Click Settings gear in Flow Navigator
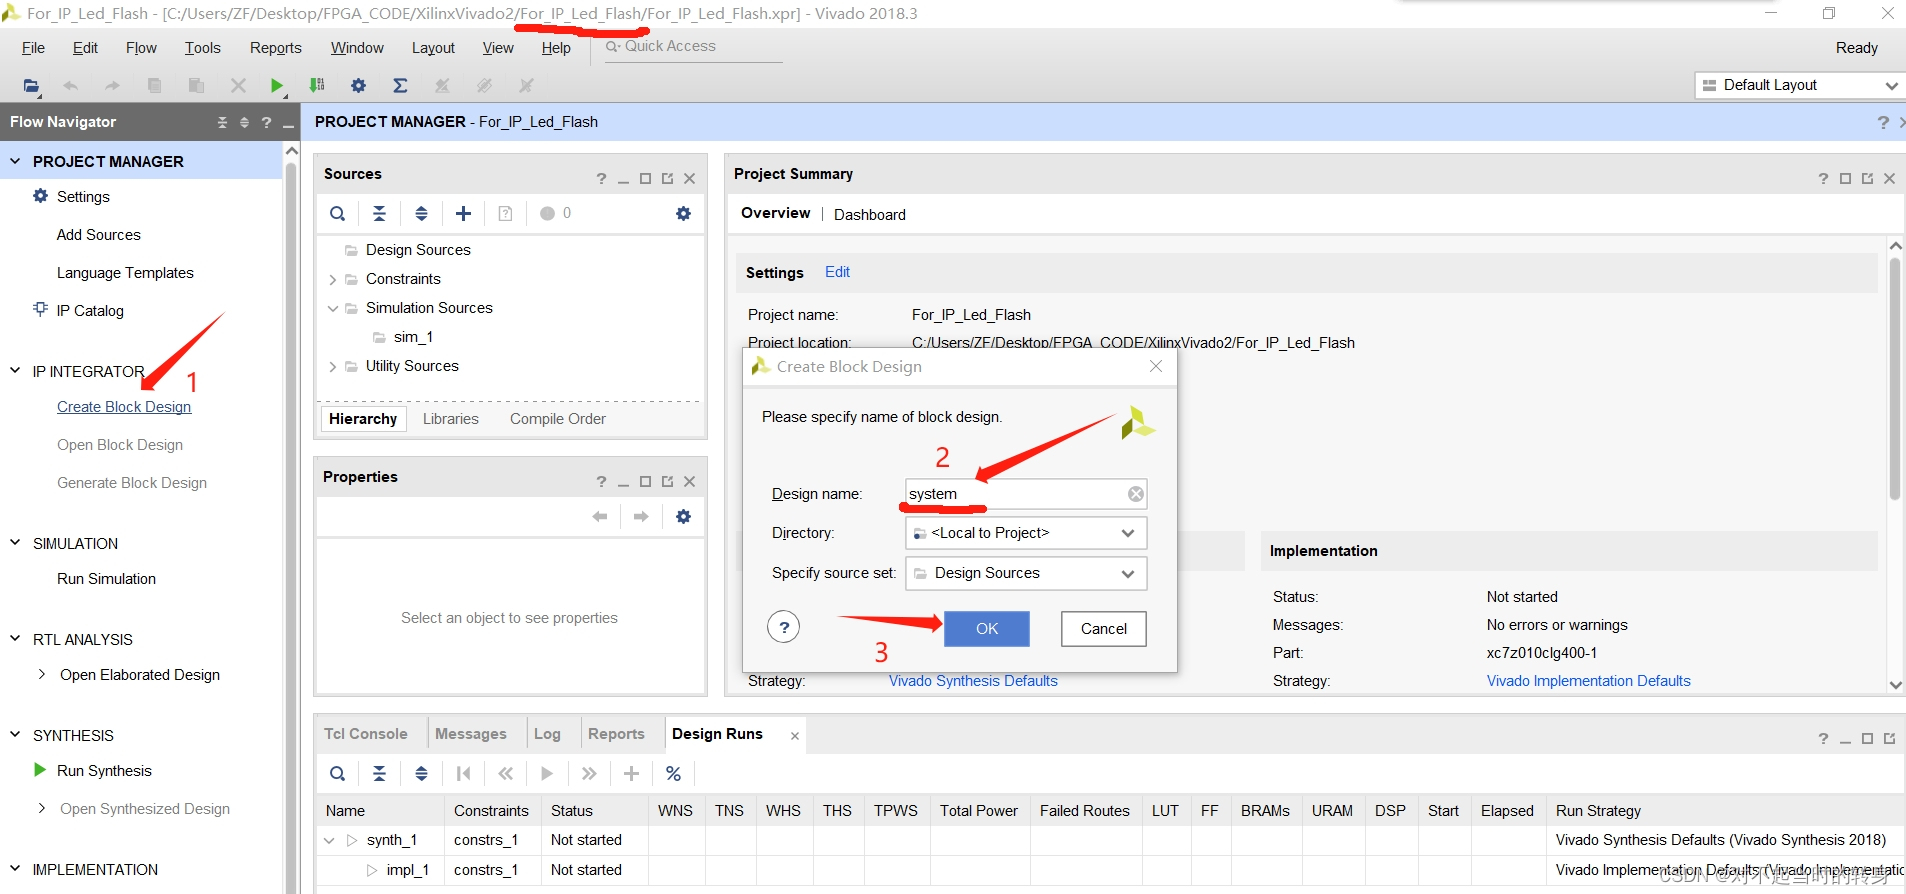 (40, 196)
